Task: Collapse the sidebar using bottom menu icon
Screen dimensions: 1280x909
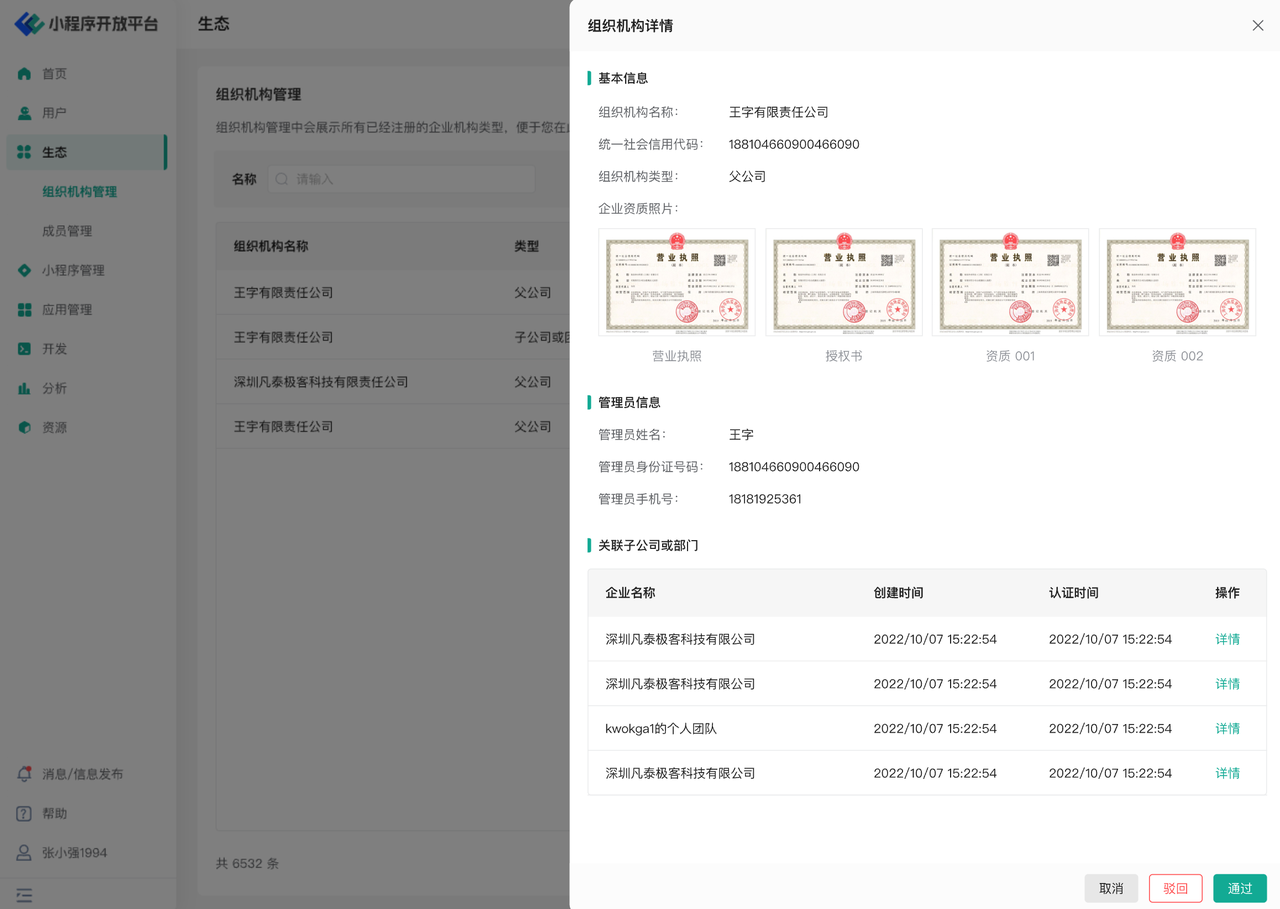Action: click(25, 896)
